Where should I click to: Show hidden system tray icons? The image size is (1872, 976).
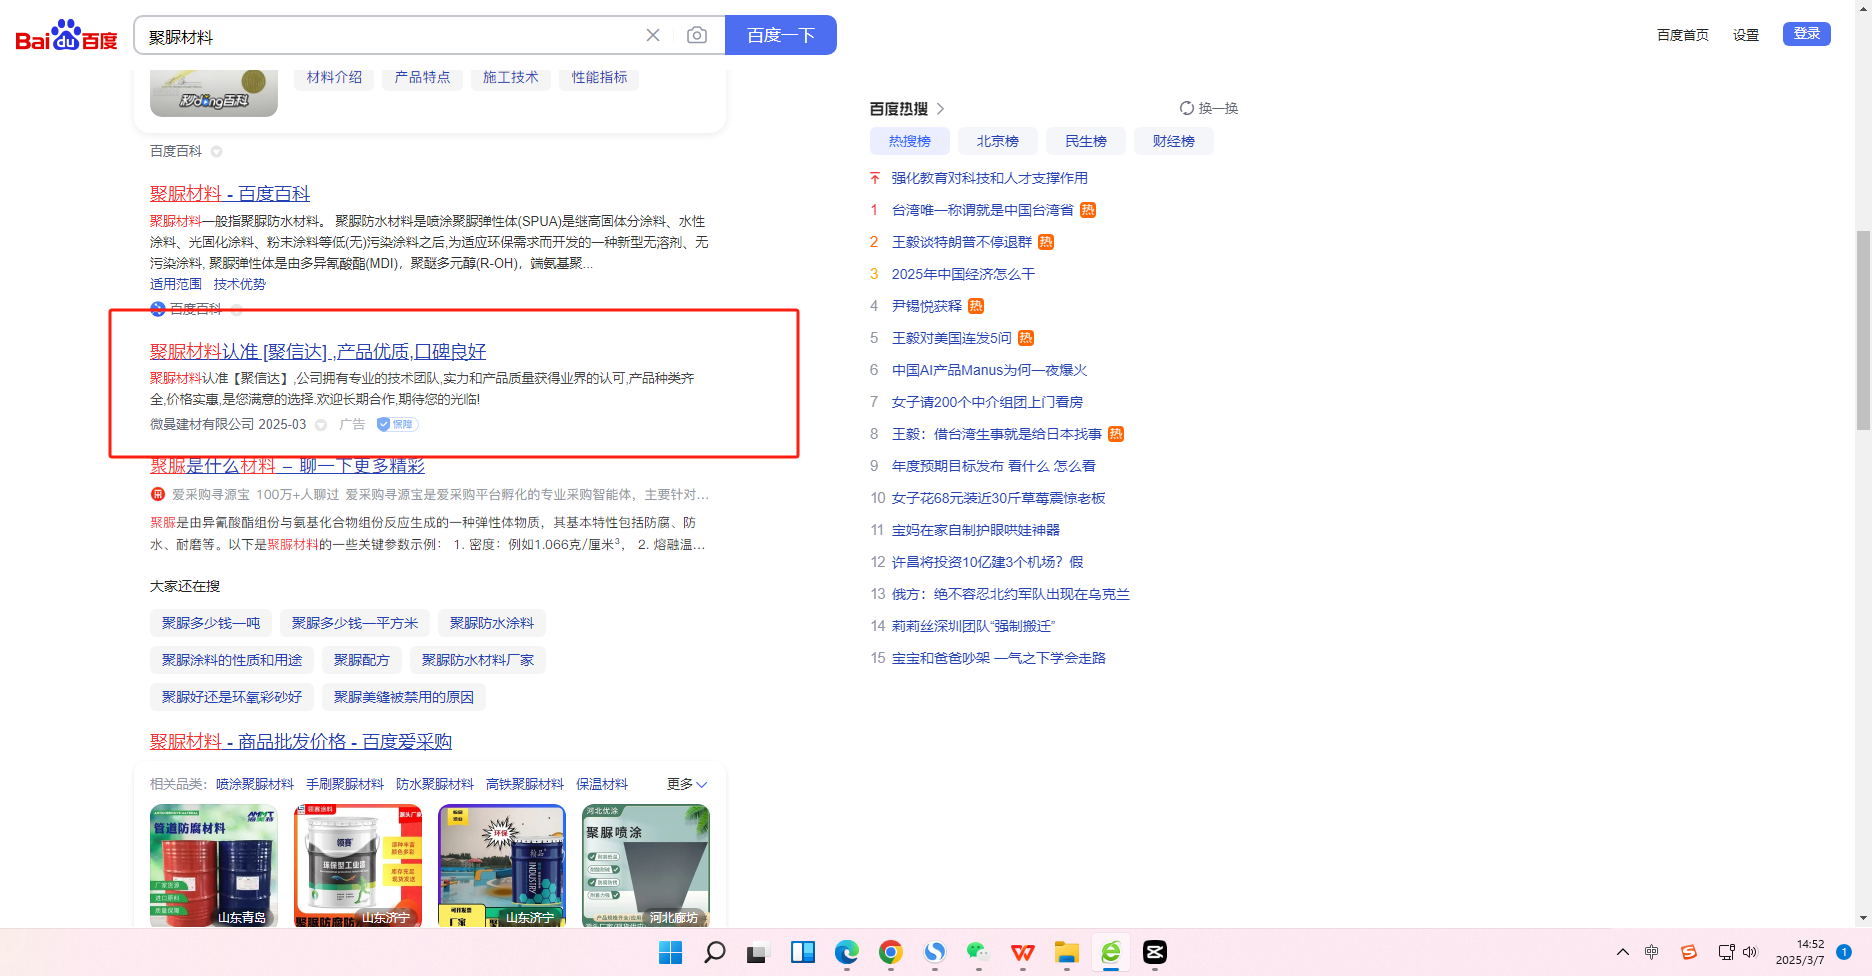click(1622, 952)
